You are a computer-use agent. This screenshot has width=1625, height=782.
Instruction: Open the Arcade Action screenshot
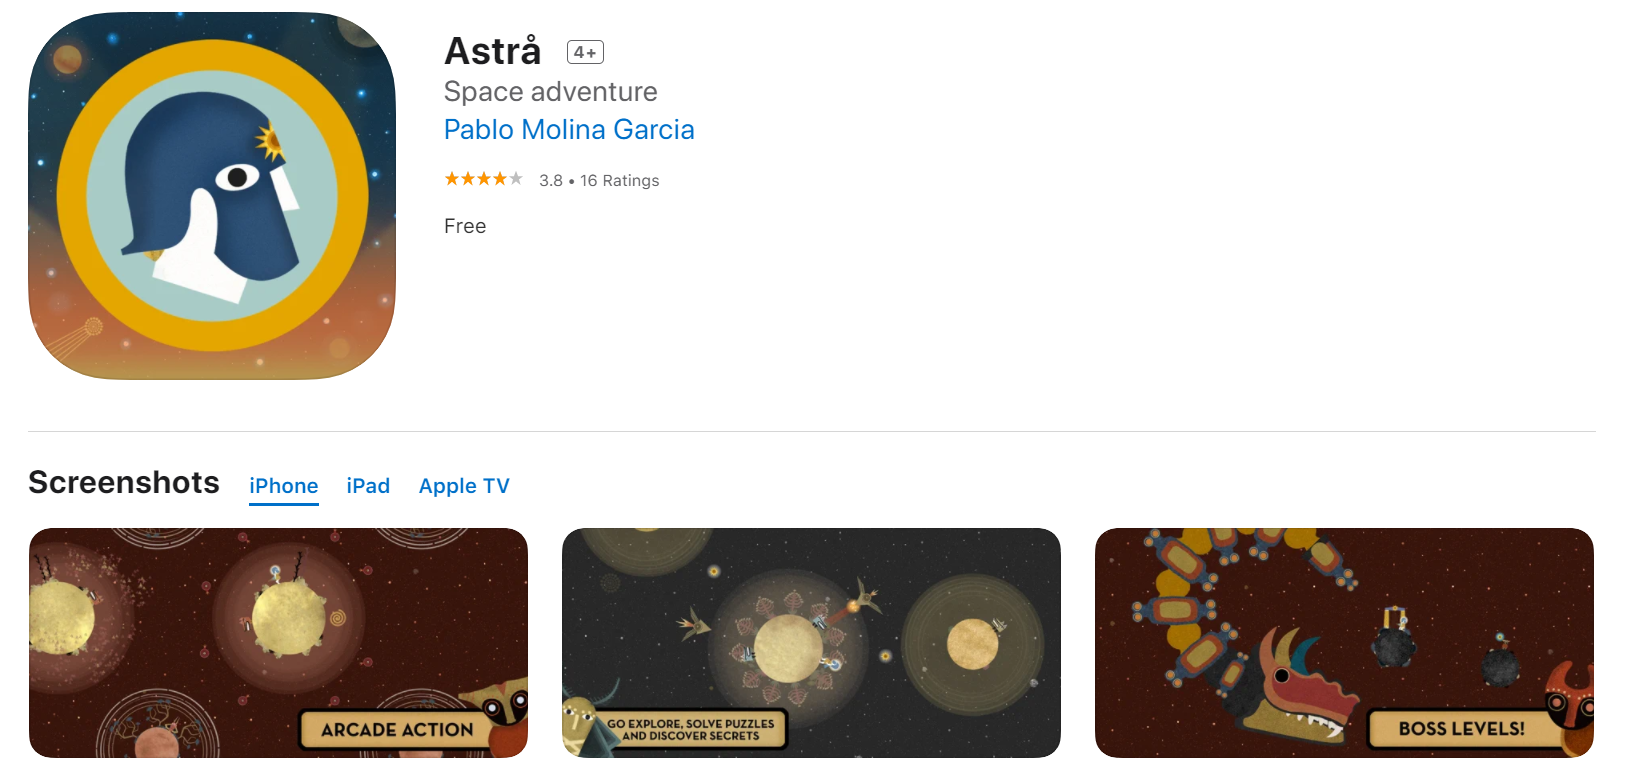278,643
